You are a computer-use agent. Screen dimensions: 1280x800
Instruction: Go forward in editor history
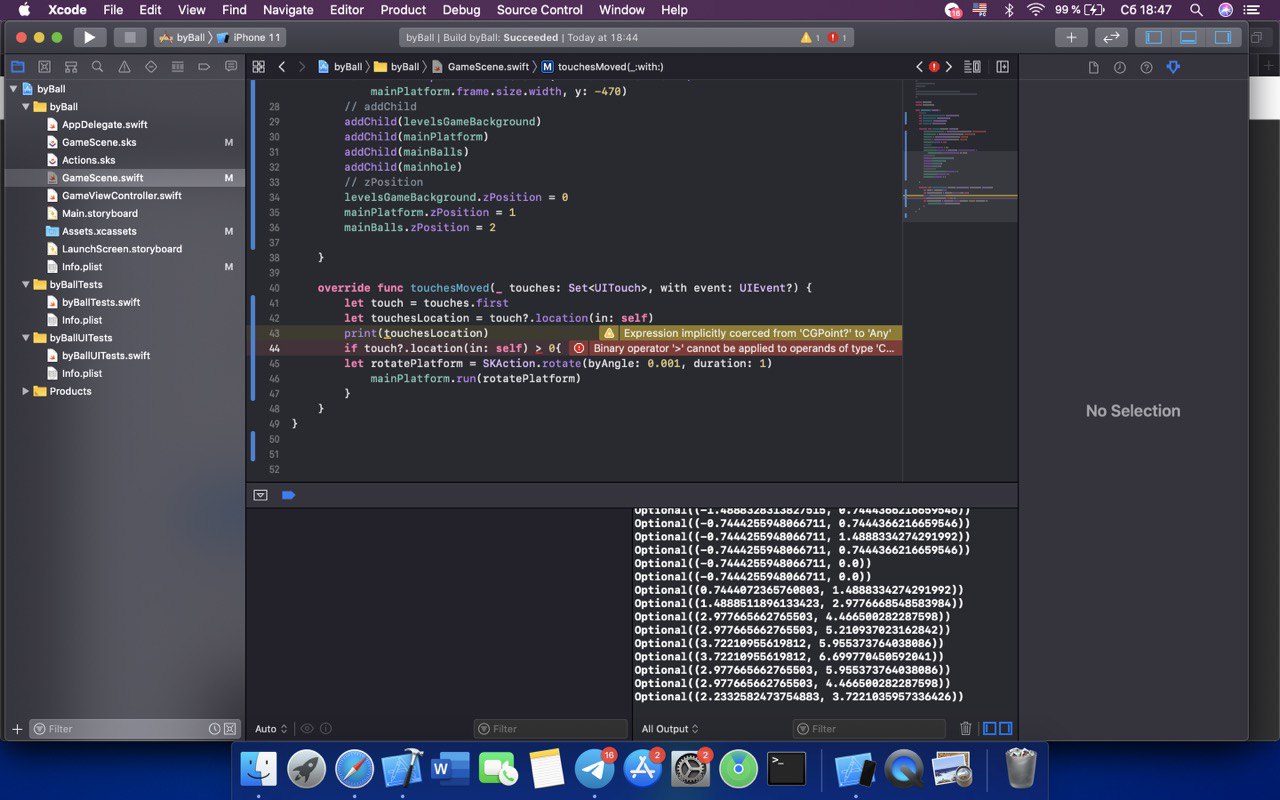(x=302, y=67)
